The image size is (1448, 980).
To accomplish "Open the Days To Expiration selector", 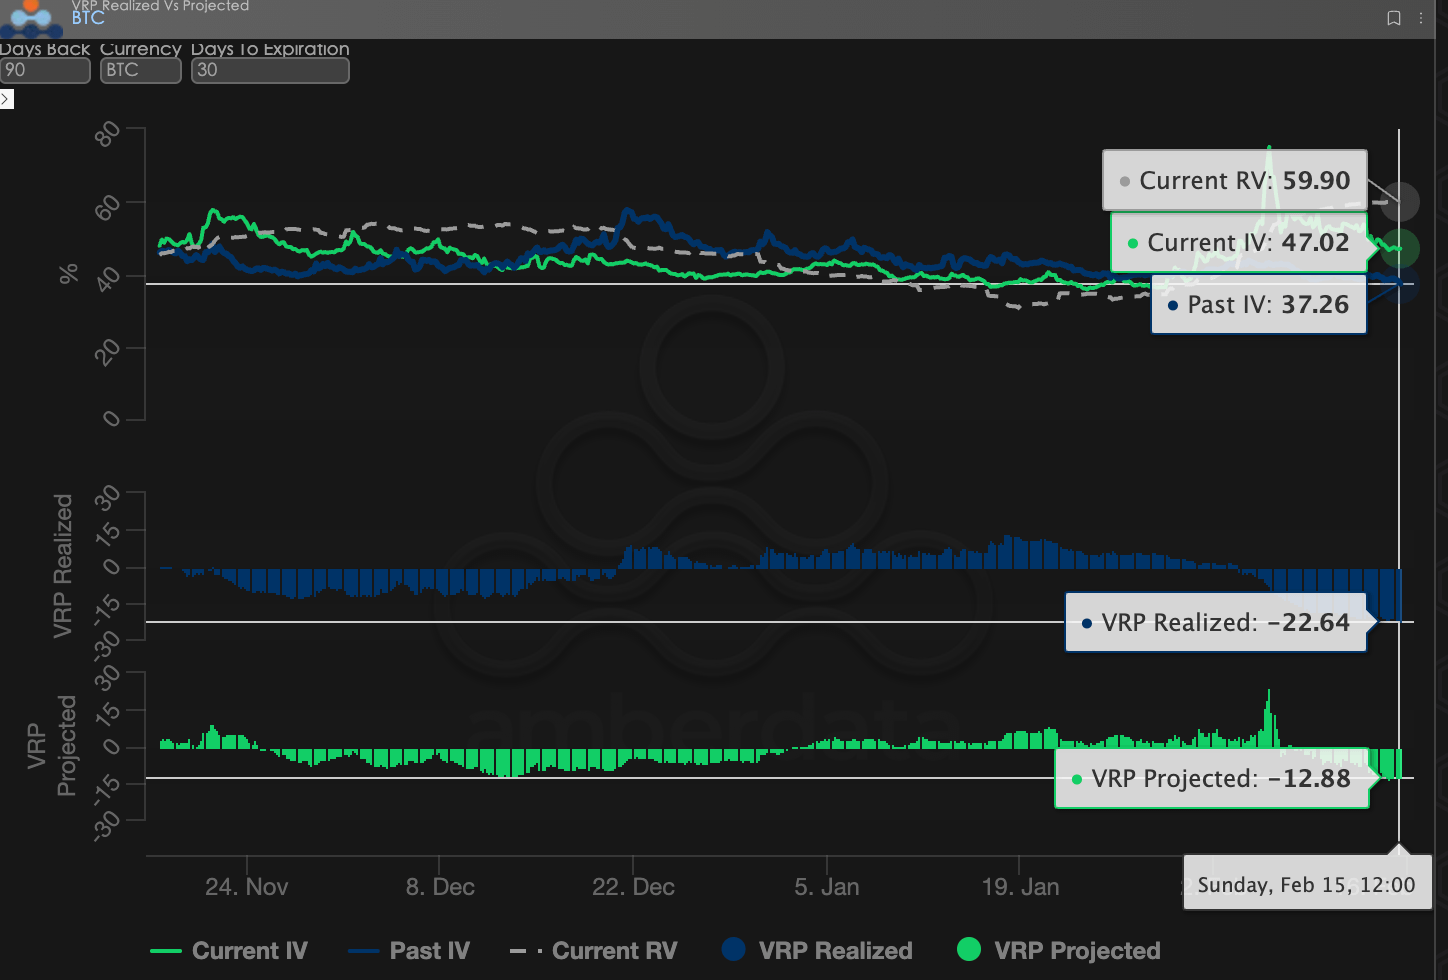I will pyautogui.click(x=270, y=70).
